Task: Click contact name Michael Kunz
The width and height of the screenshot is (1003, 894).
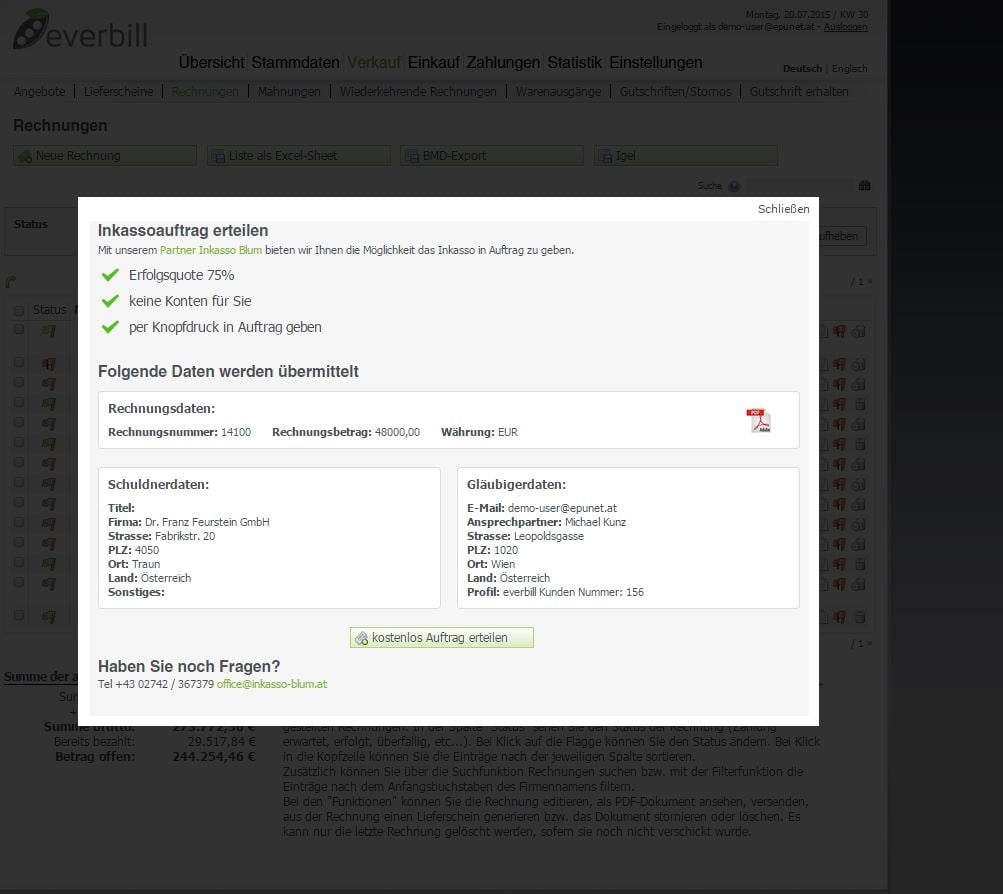Action: [596, 522]
